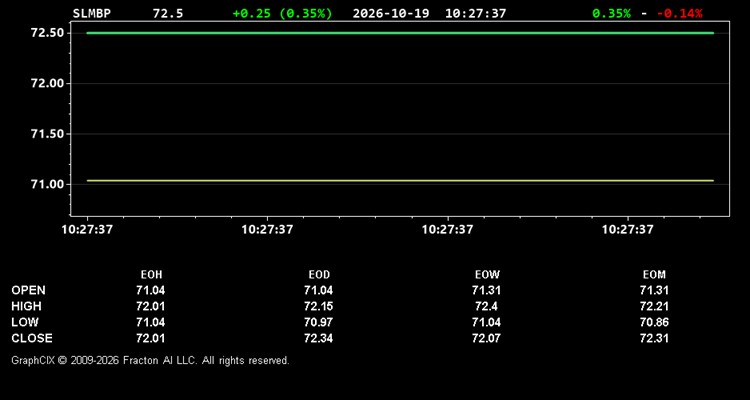Viewport: 750px width, 400px height.
Task: Click the red -0.14% range value
Action: pyautogui.click(x=680, y=13)
